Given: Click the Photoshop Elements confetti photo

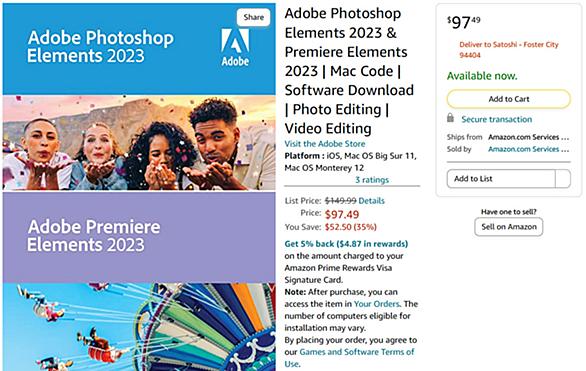Looking at the screenshot, I should [139, 143].
